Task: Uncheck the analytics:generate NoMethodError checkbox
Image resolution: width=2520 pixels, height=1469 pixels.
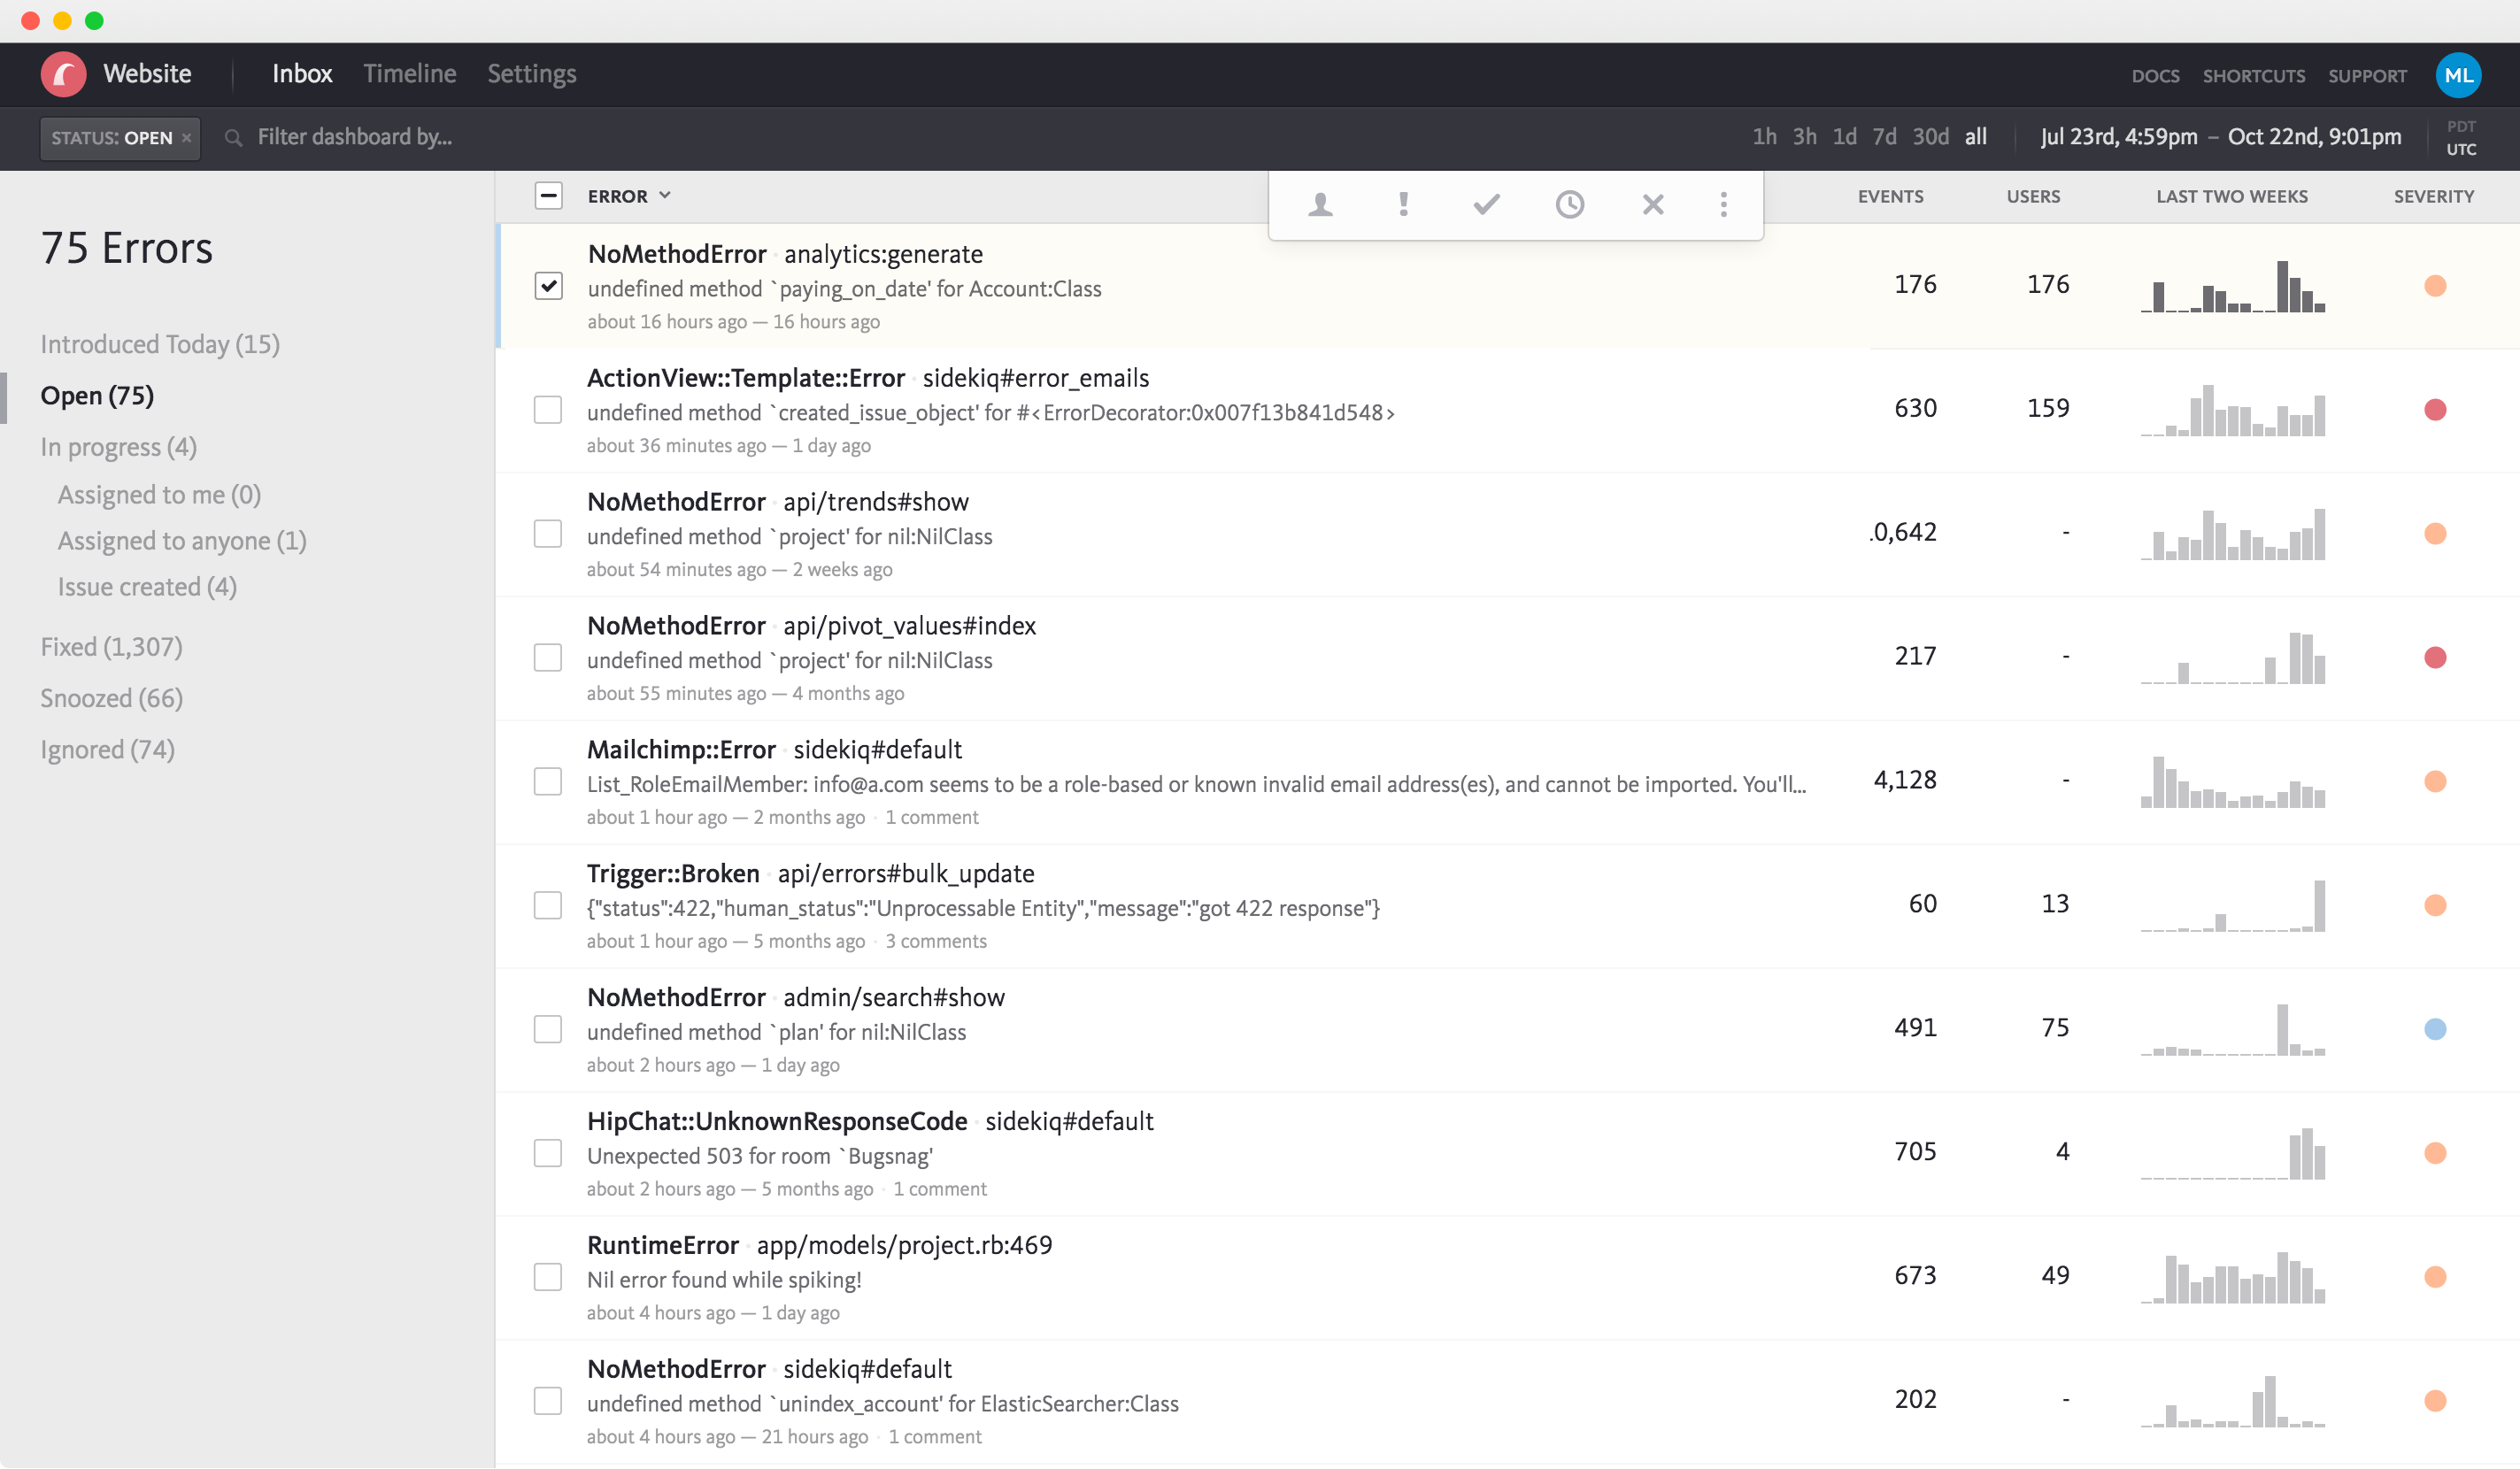Action: point(548,286)
